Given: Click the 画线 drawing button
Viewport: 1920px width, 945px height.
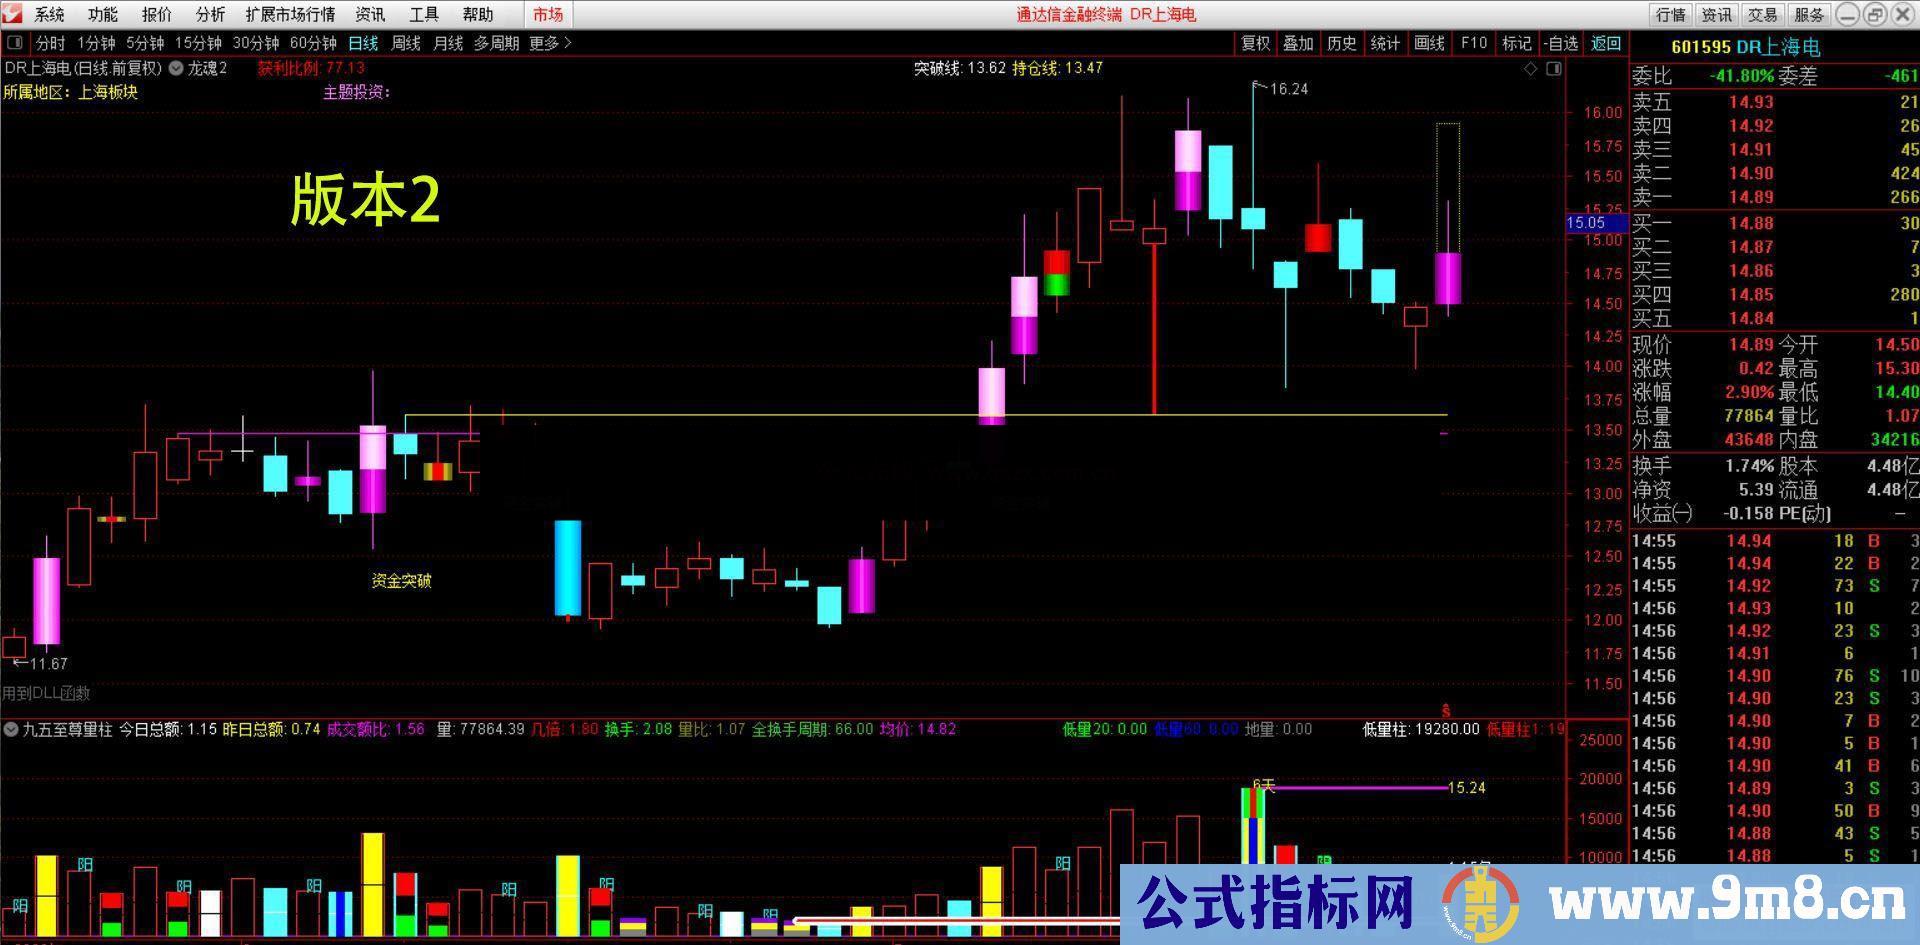Looking at the screenshot, I should pyautogui.click(x=1429, y=43).
